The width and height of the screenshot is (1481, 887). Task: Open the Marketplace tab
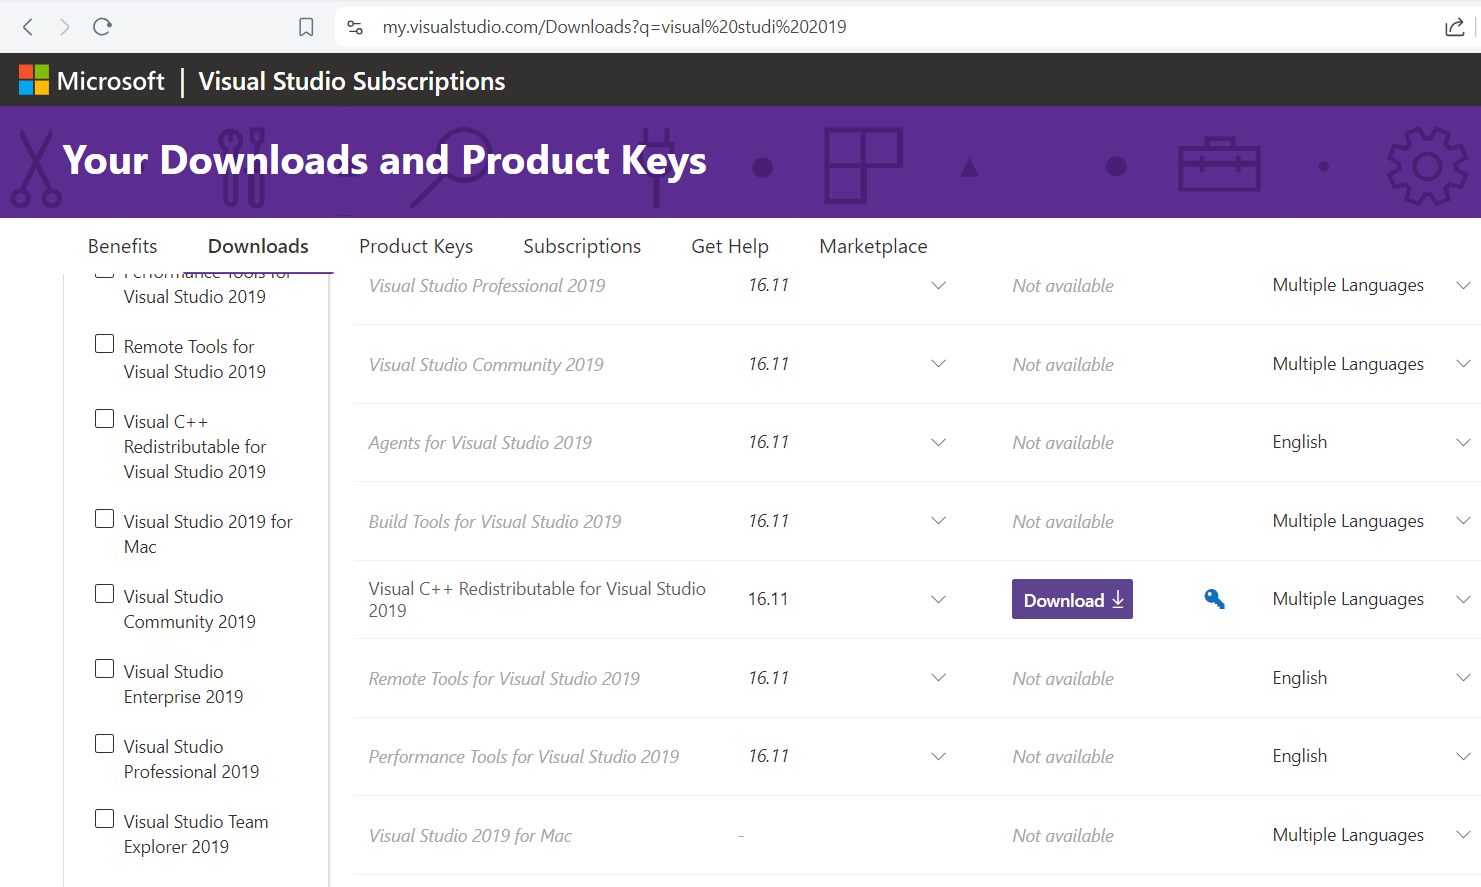pyautogui.click(x=873, y=246)
